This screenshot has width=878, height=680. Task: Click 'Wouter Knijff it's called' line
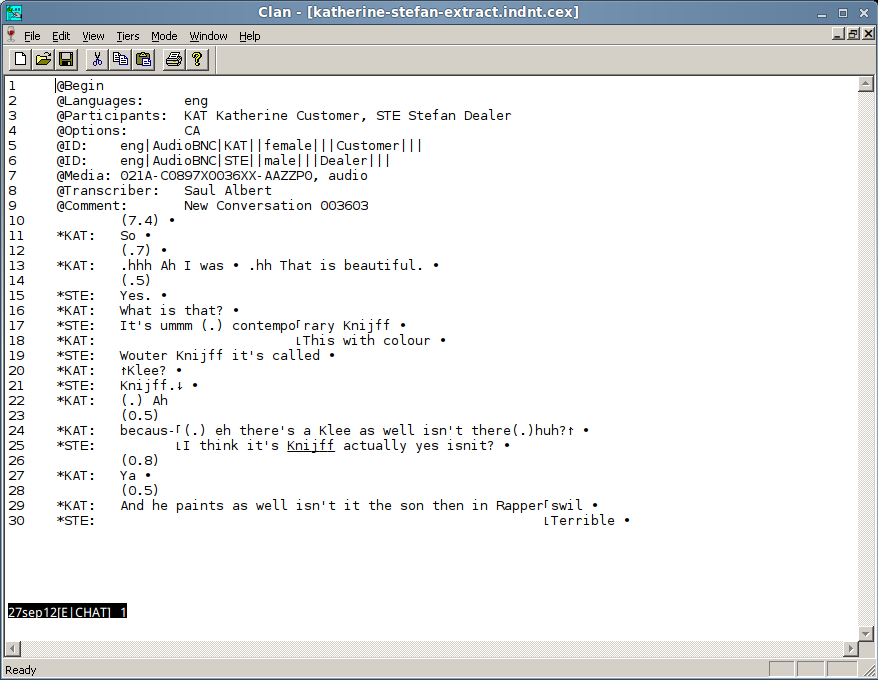220,356
